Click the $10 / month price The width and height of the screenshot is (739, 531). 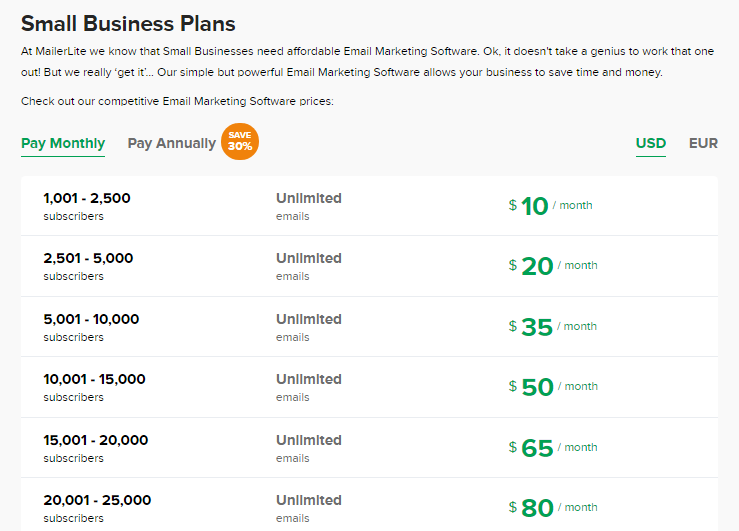pos(550,206)
